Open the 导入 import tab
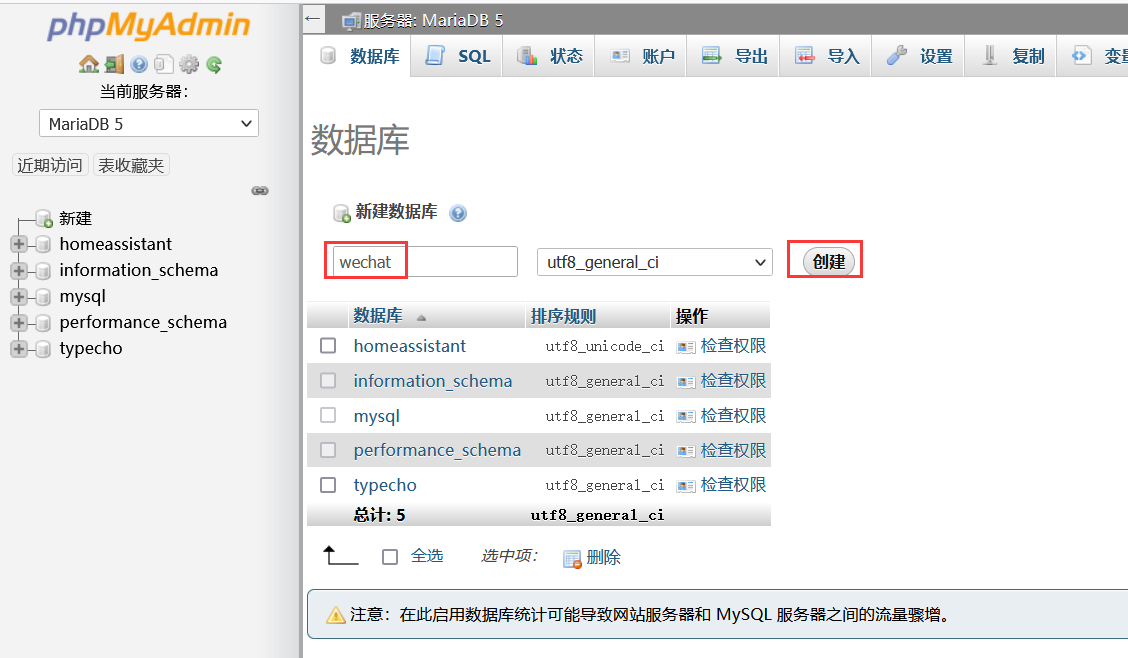Screen dimensions: 1128x658 click(827, 56)
